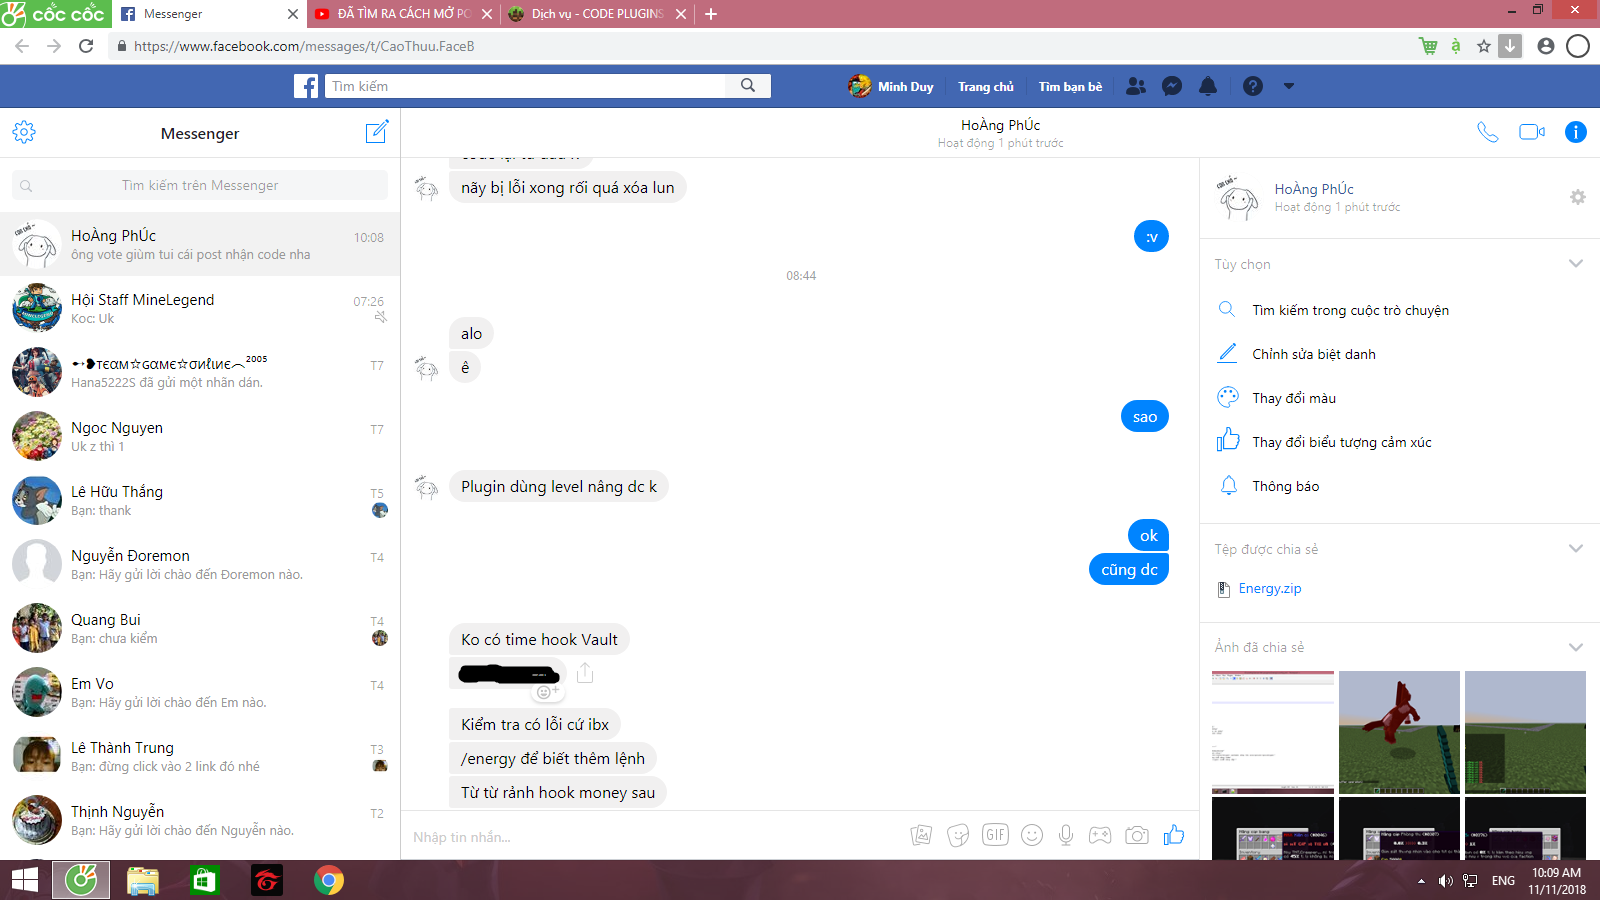
Task: React to the redacted message
Action: pyautogui.click(x=546, y=691)
